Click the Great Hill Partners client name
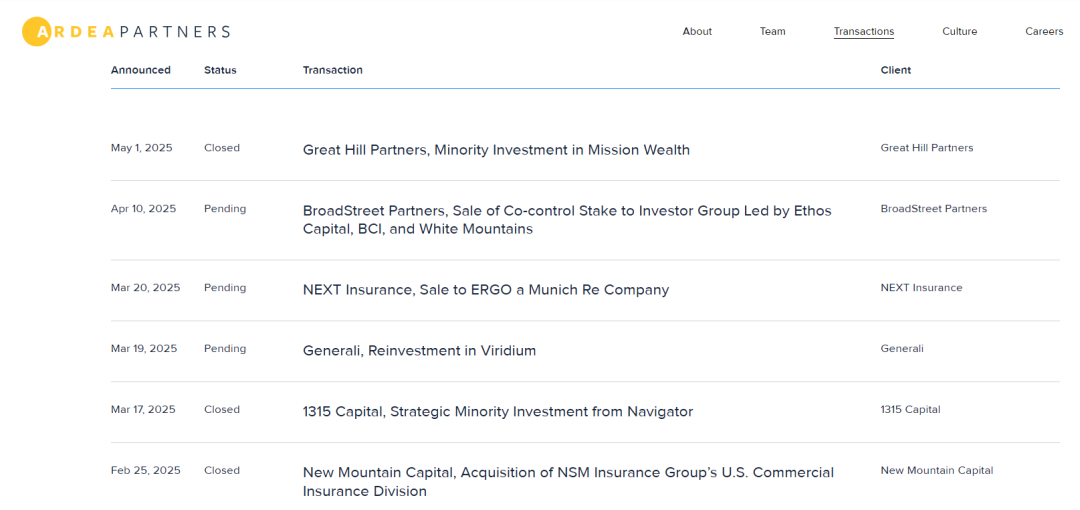1080x510 pixels. [x=926, y=148]
